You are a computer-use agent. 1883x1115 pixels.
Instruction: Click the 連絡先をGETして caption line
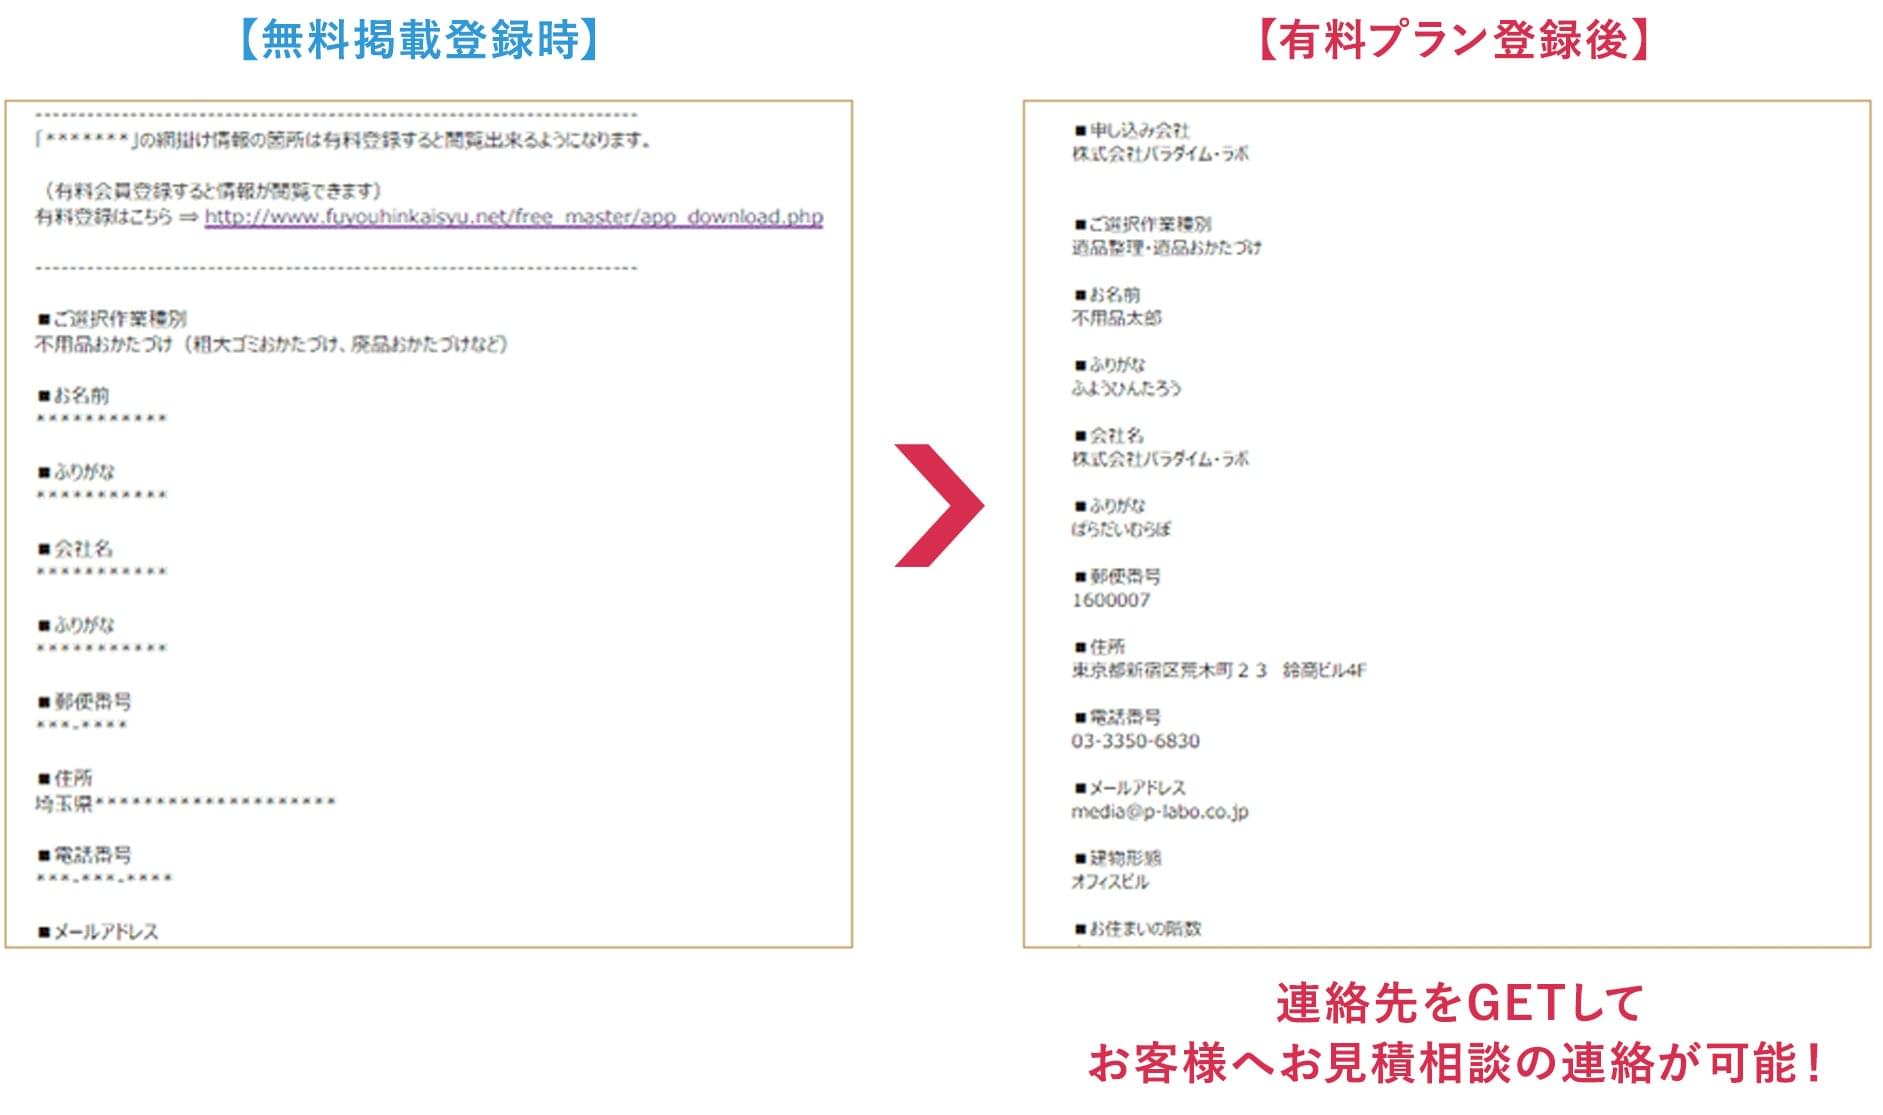[1460, 1003]
